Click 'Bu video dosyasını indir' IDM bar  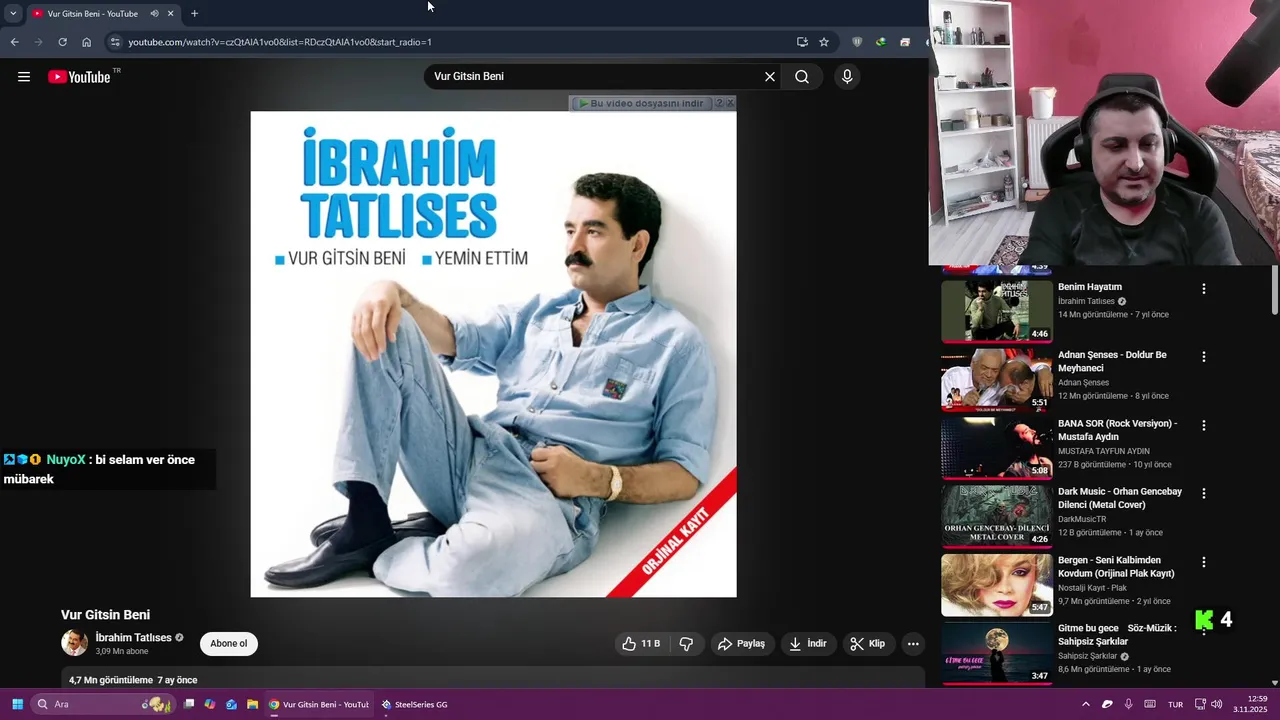641,104
